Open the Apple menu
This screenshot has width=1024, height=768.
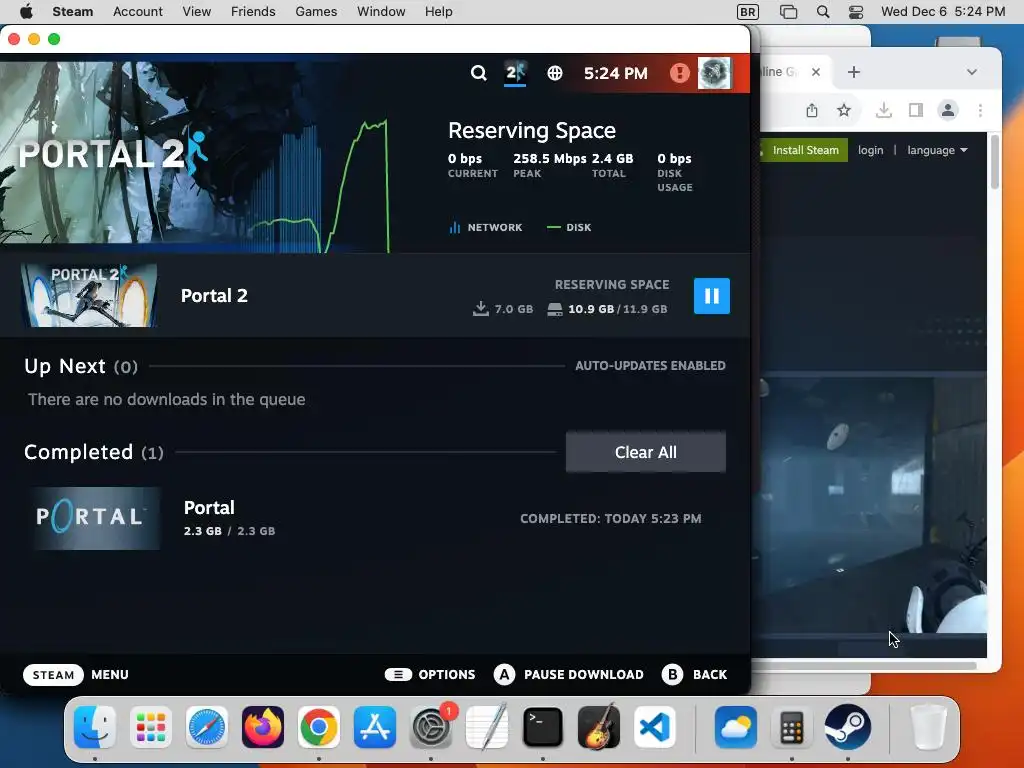(27, 12)
